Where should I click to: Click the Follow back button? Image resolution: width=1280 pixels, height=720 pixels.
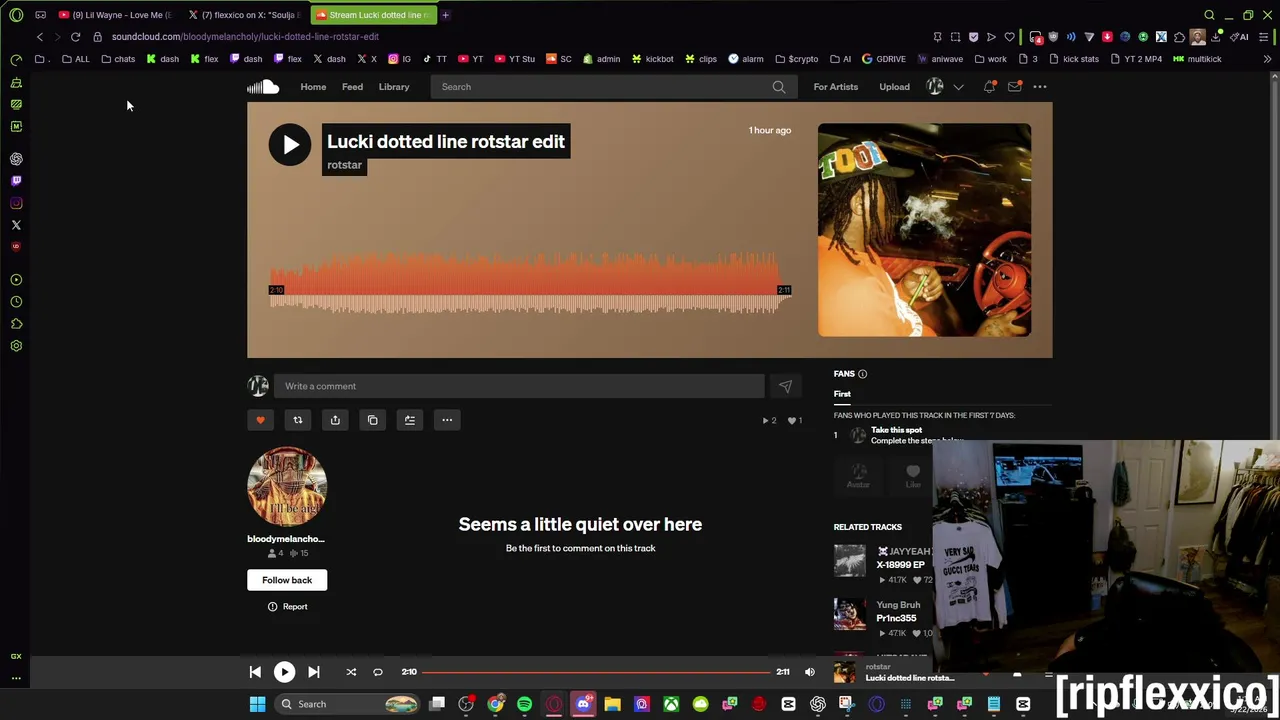click(x=287, y=580)
